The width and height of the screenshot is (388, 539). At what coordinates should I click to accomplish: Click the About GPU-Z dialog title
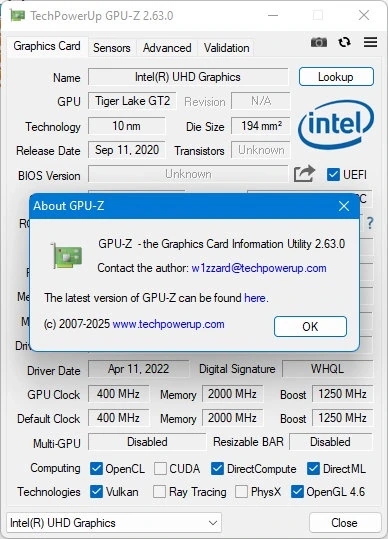(69, 206)
